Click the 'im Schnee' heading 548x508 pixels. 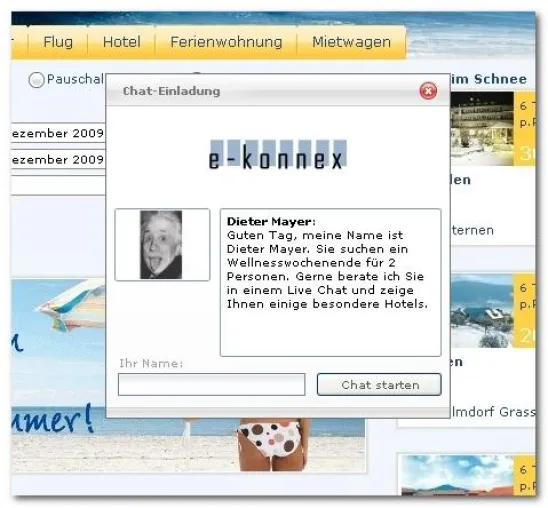point(488,79)
